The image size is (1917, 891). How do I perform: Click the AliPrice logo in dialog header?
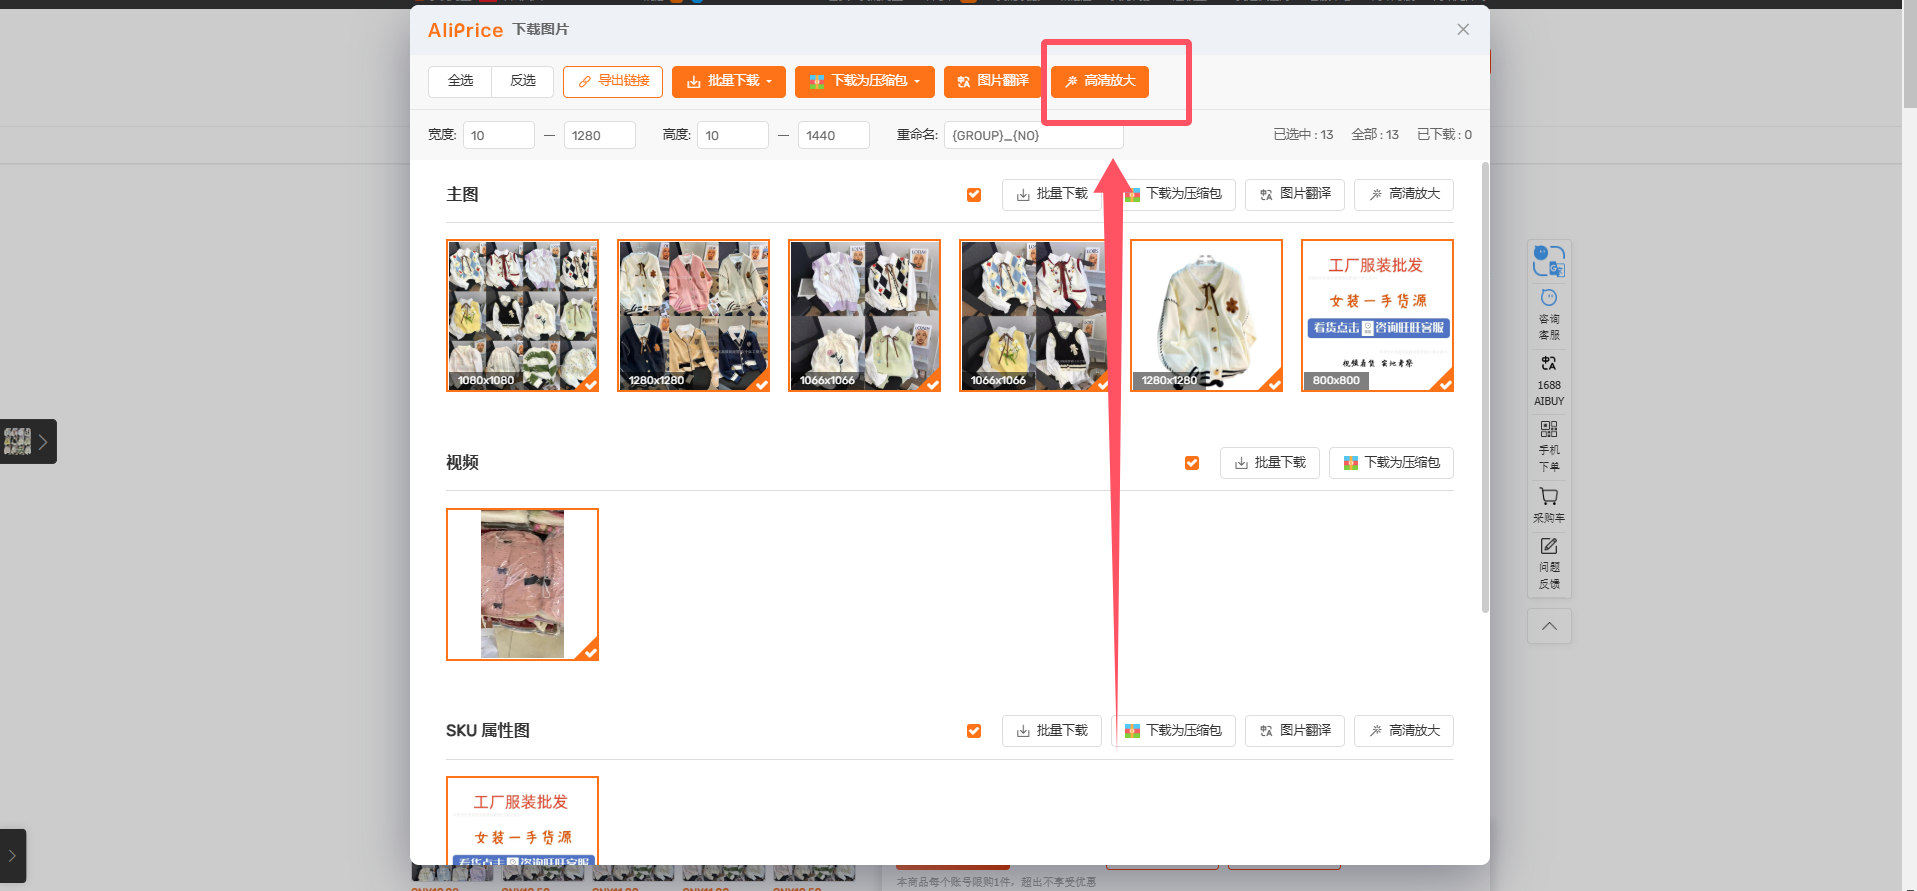465,30
